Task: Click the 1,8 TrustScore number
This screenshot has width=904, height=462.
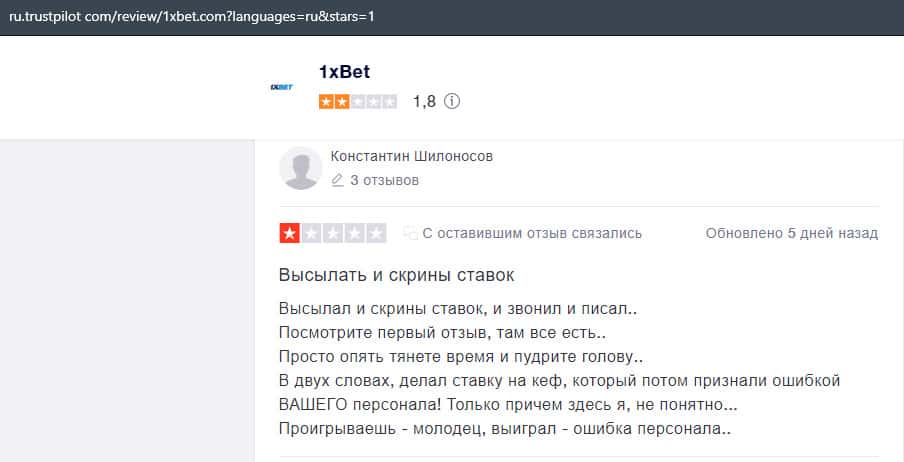Action: [x=424, y=101]
